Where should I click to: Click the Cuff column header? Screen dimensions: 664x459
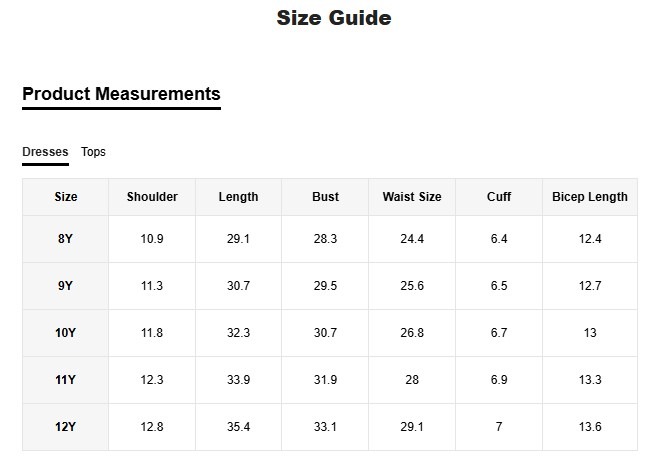pos(499,197)
